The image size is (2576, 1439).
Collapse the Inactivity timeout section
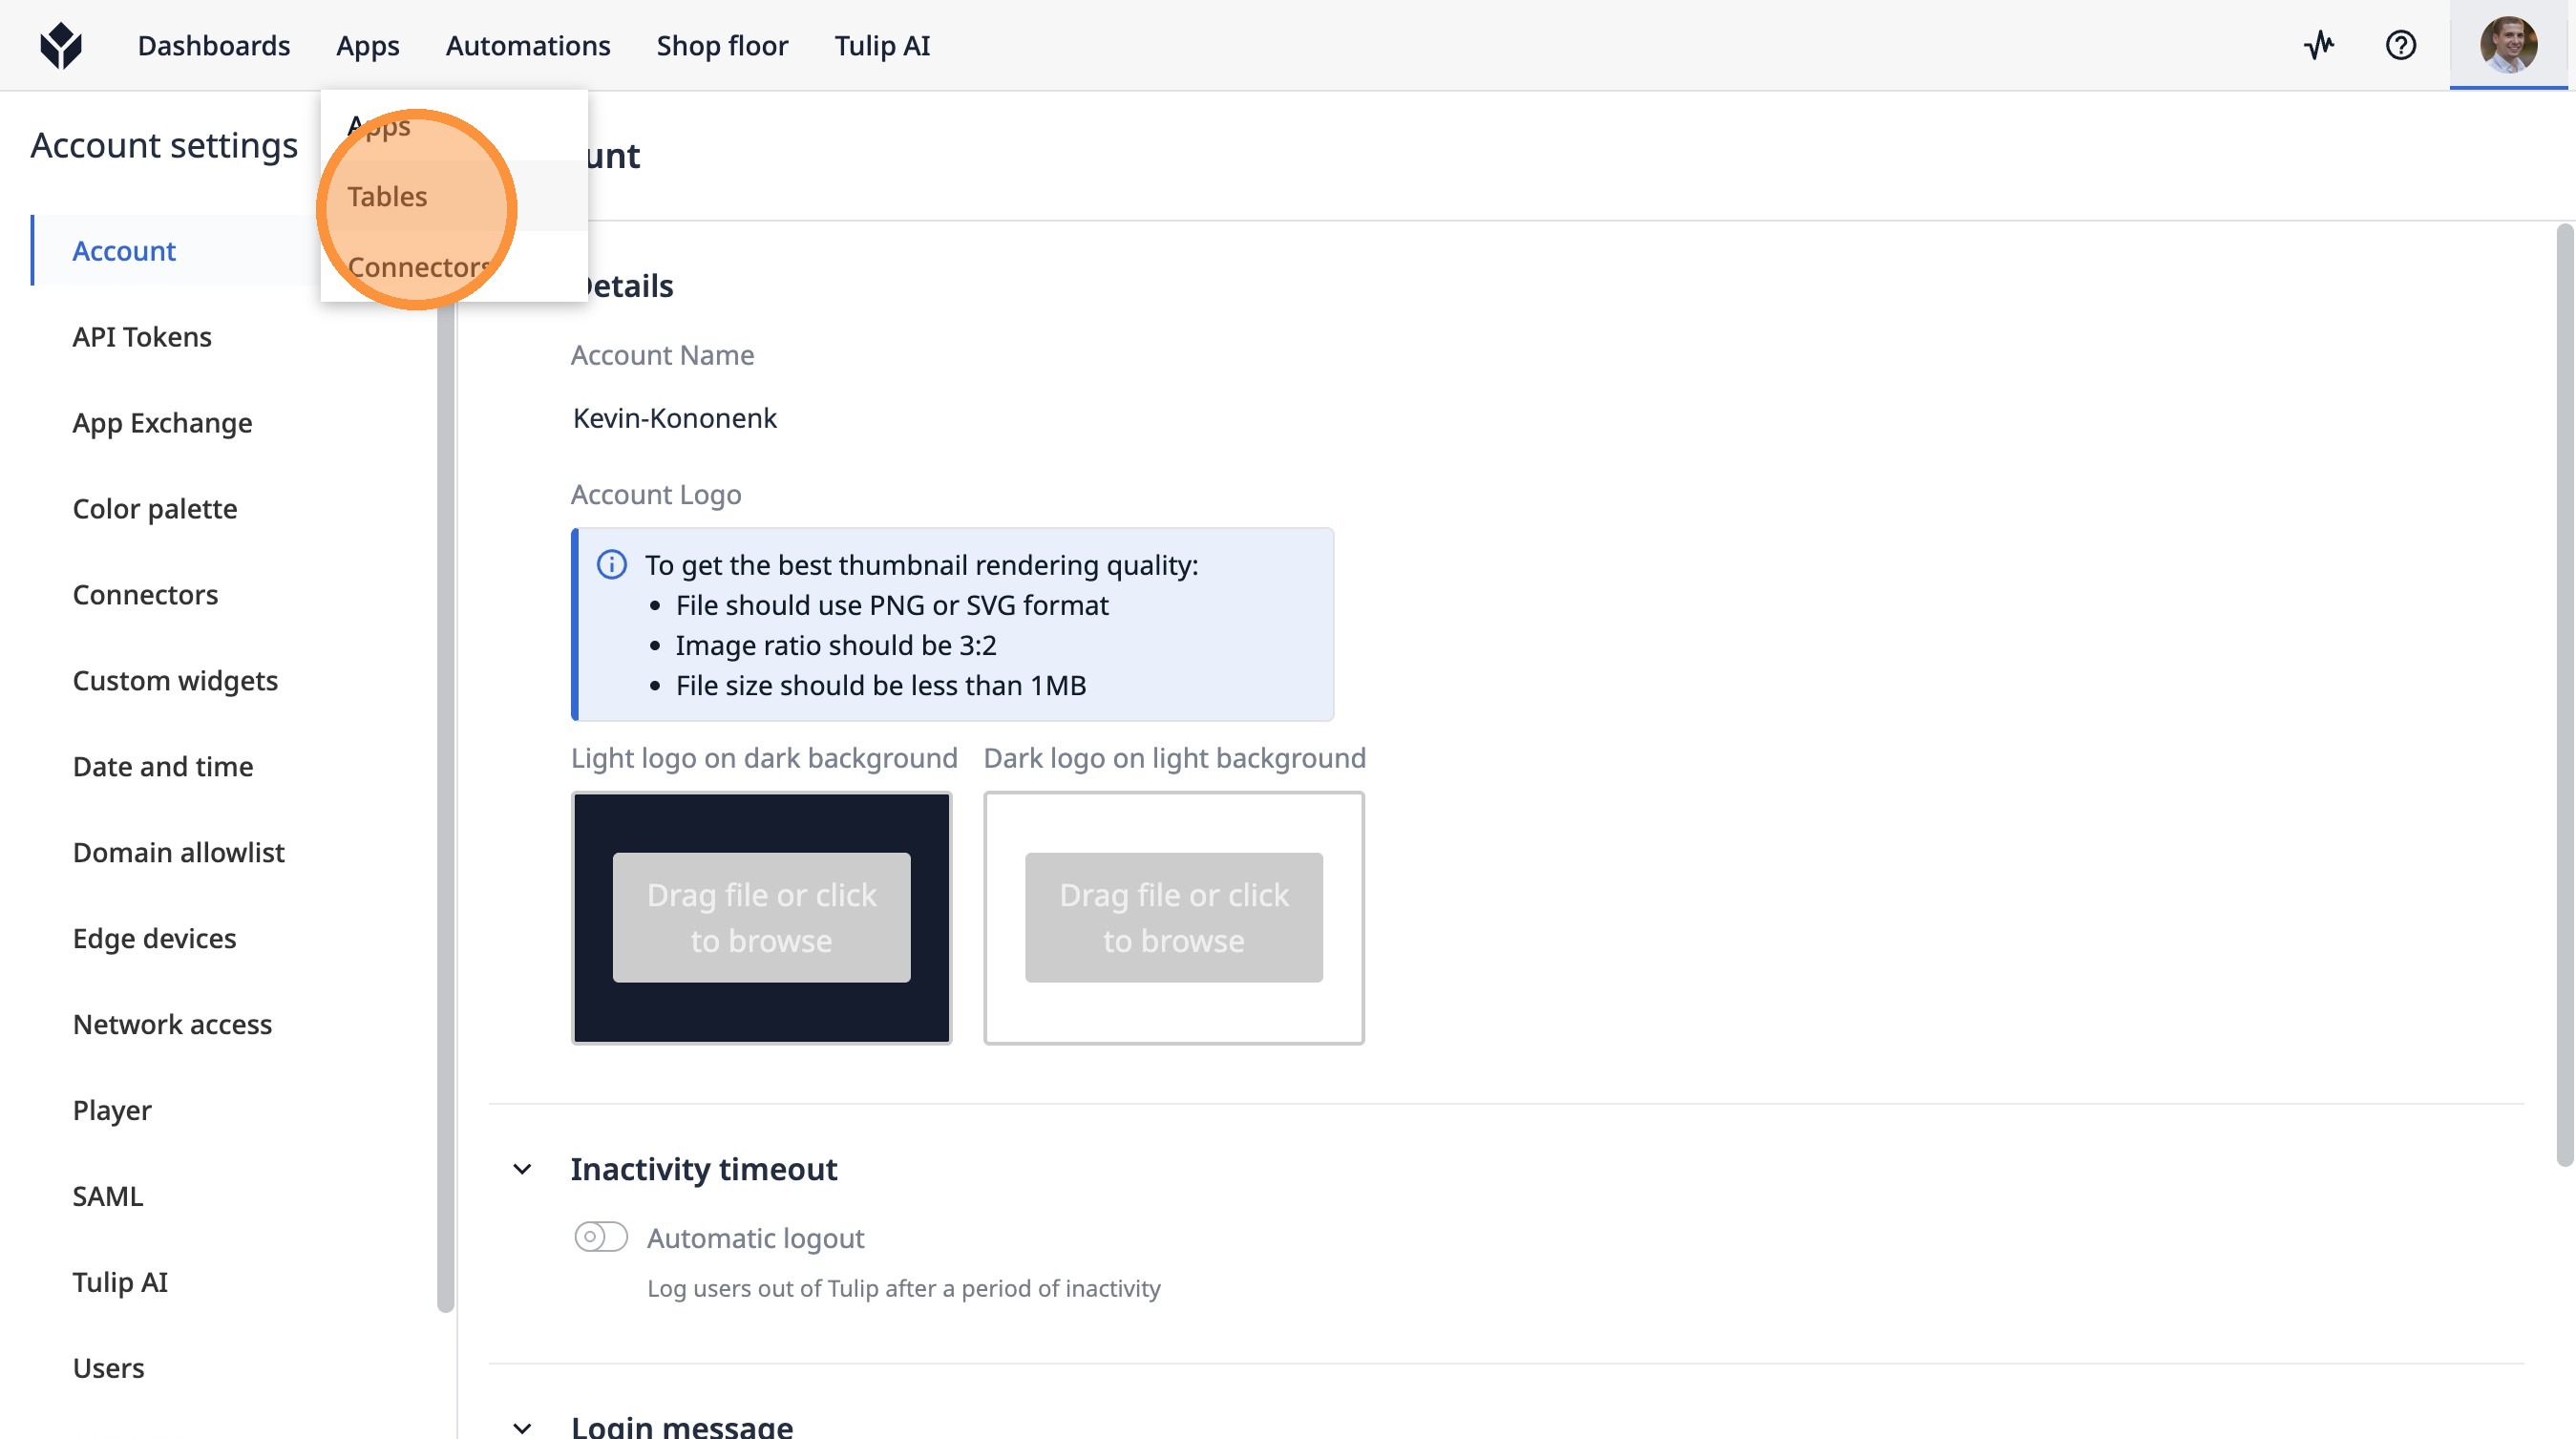(x=522, y=1169)
